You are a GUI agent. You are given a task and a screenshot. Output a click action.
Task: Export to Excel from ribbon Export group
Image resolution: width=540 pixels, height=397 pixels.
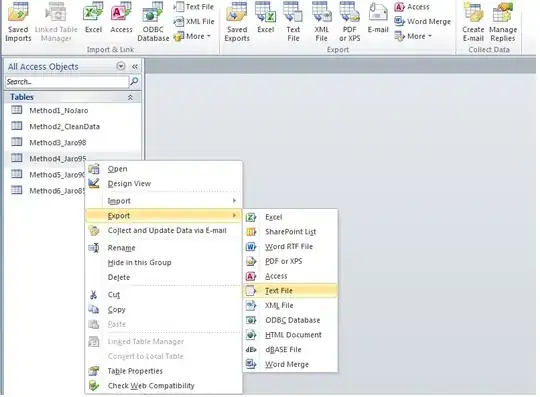click(266, 18)
